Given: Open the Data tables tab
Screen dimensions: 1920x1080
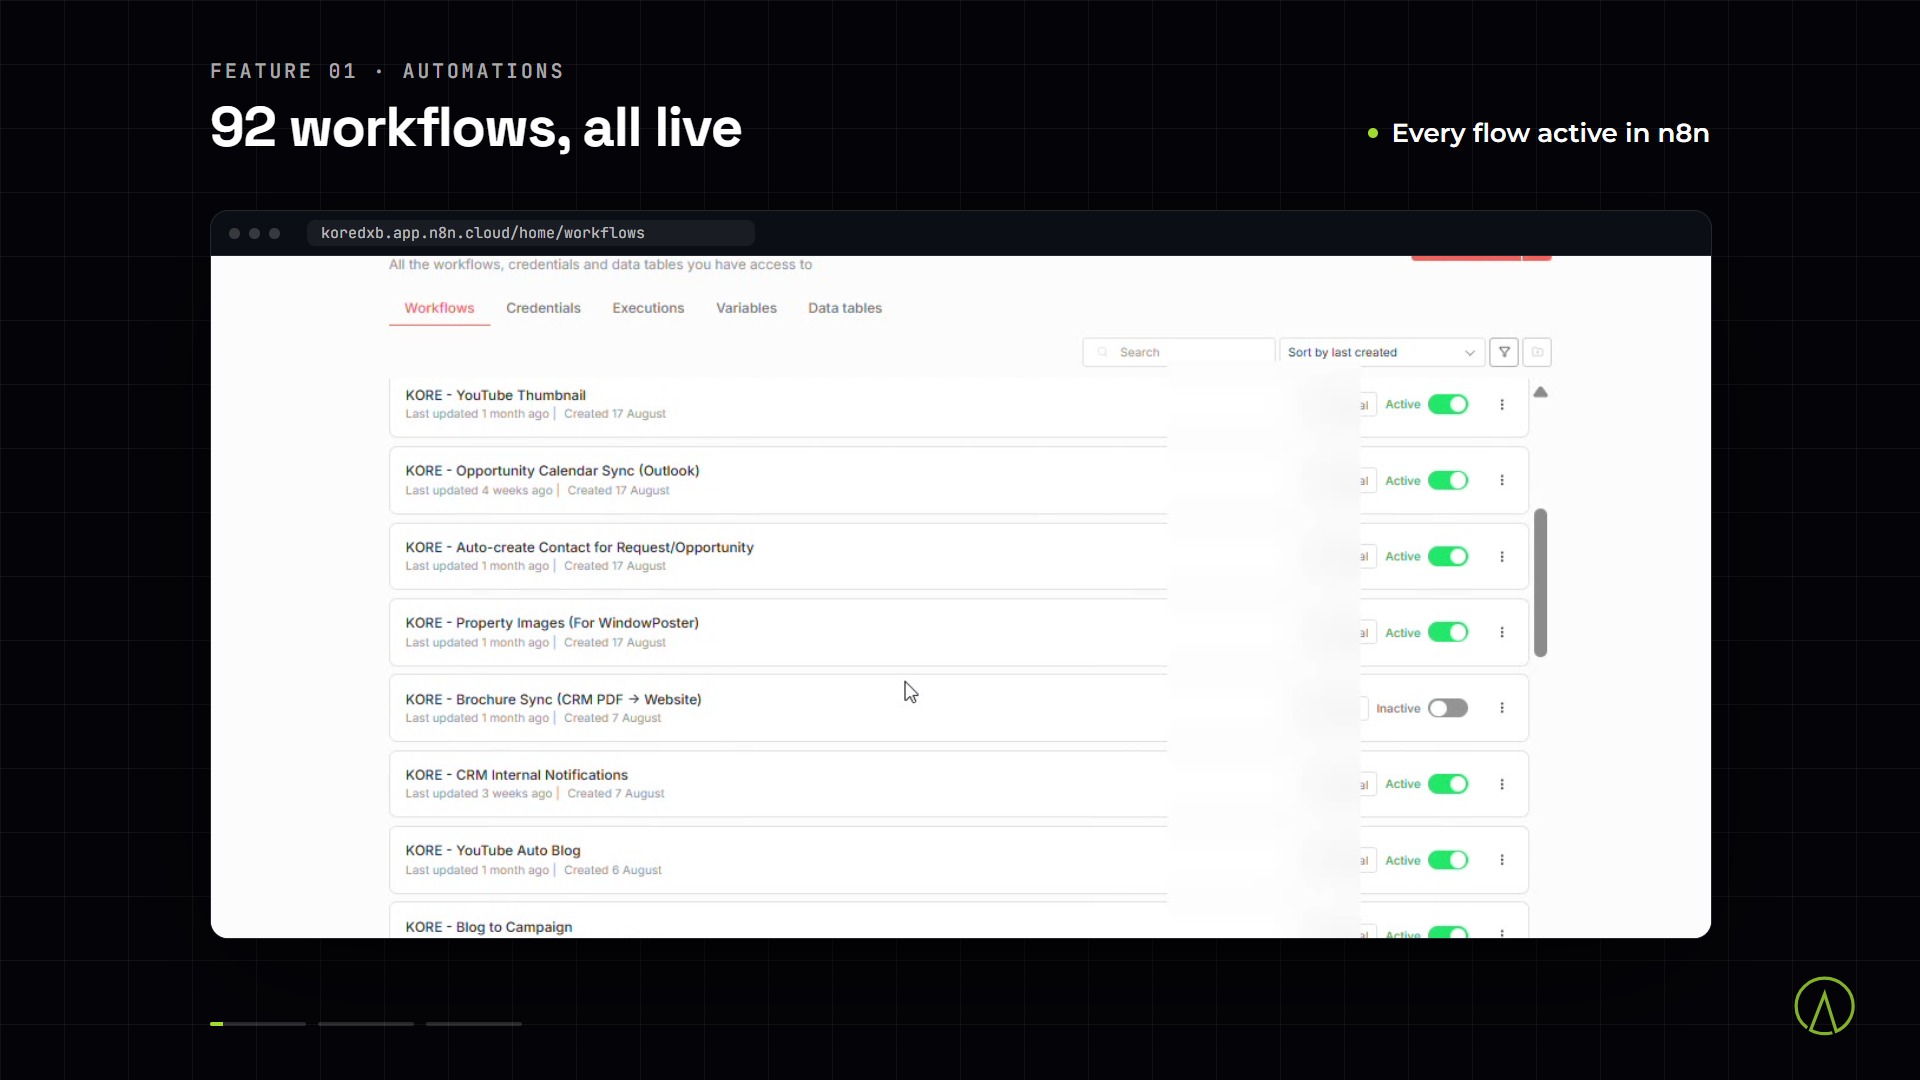Looking at the screenshot, I should (x=845, y=308).
